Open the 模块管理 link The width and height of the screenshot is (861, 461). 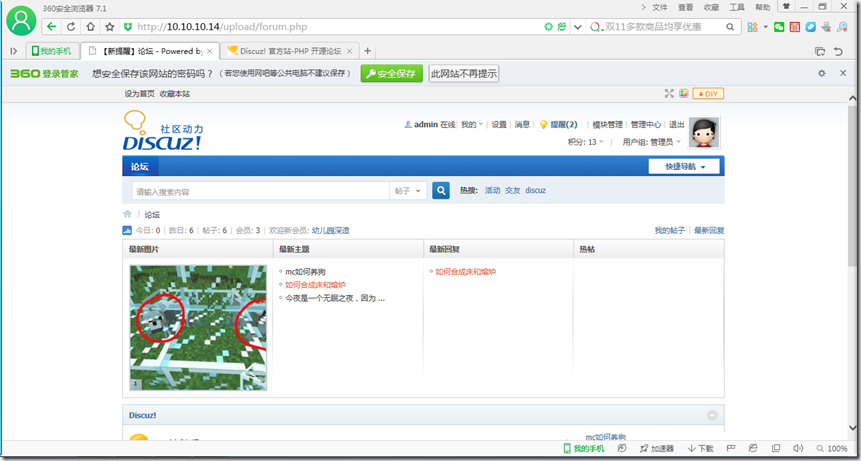tap(607, 125)
